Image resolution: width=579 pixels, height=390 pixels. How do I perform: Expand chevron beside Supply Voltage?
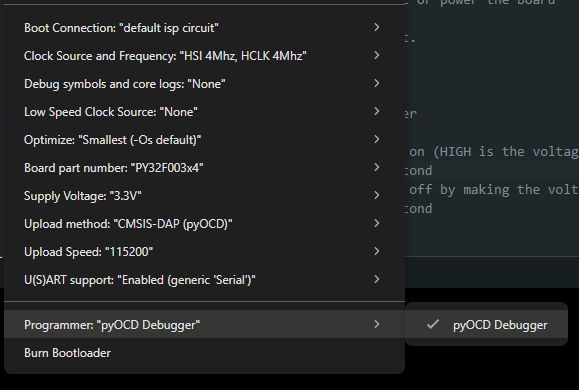pyautogui.click(x=377, y=195)
